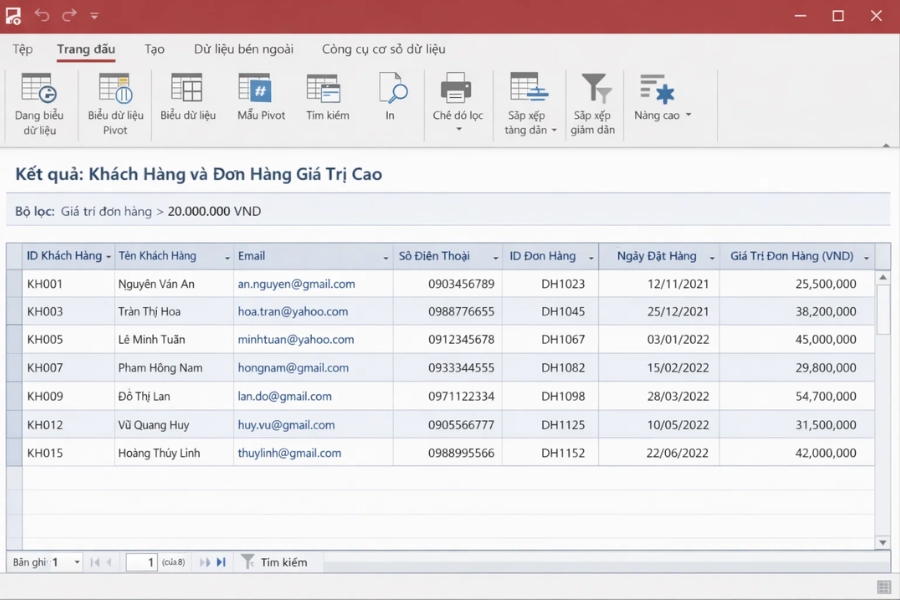Open the Nâng cao dropdown menu
The image size is (900, 600).
688,115
